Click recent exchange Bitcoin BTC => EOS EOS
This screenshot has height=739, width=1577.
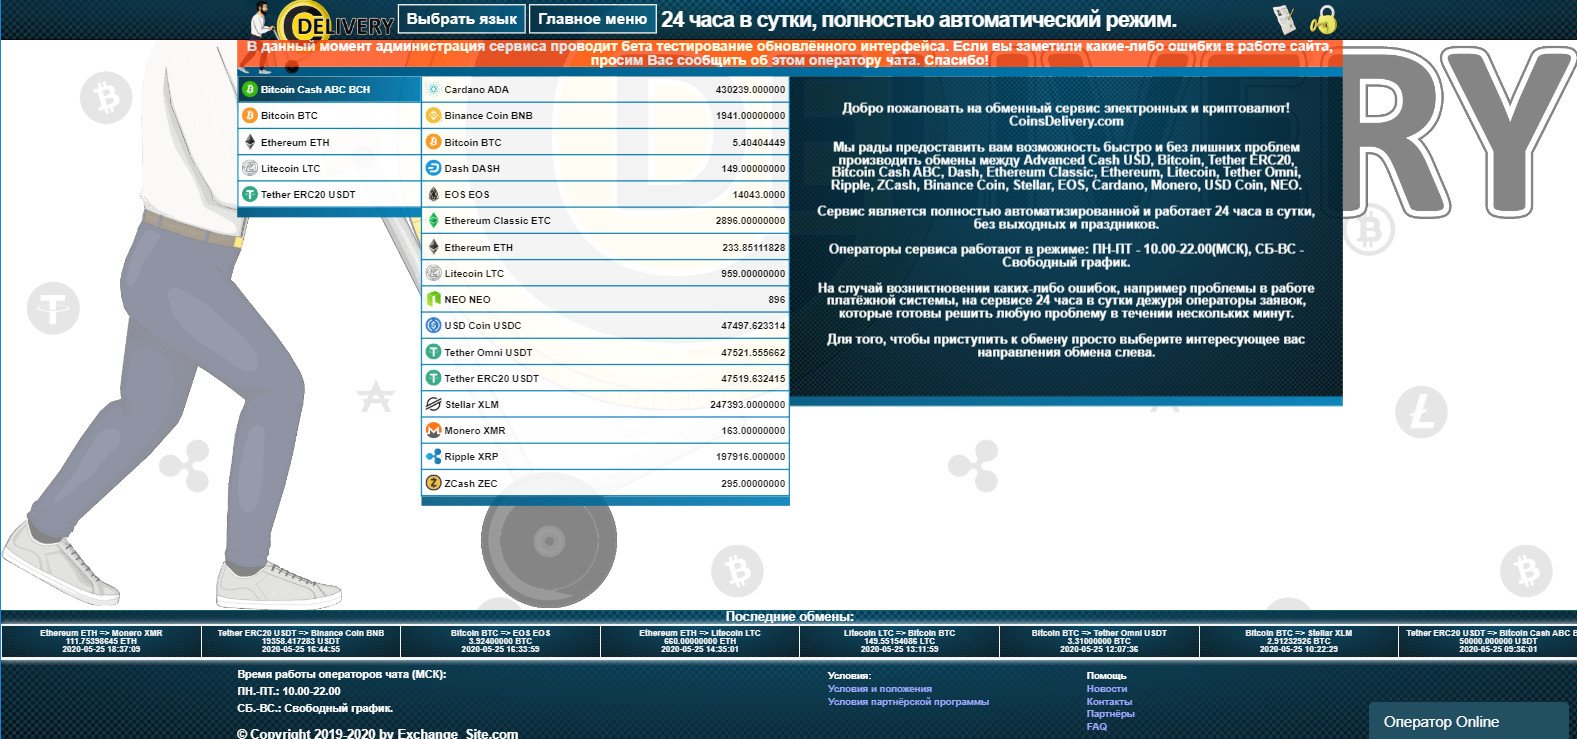coord(500,641)
